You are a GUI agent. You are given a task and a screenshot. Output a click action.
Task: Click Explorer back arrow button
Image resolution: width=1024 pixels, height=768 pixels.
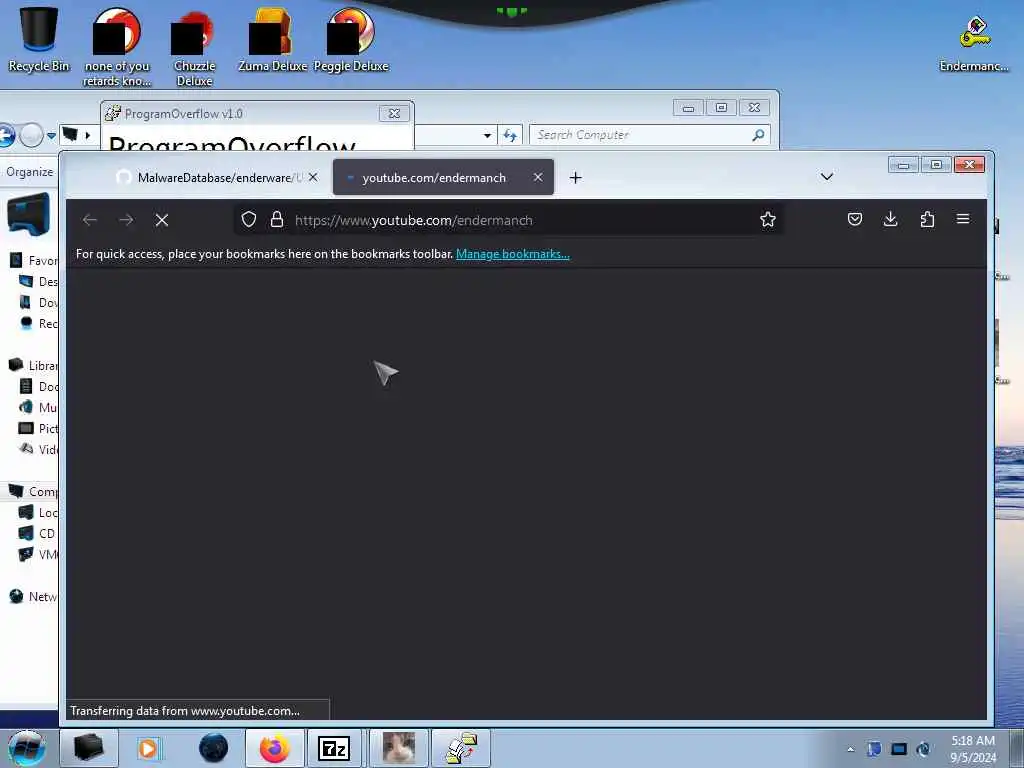point(6,136)
